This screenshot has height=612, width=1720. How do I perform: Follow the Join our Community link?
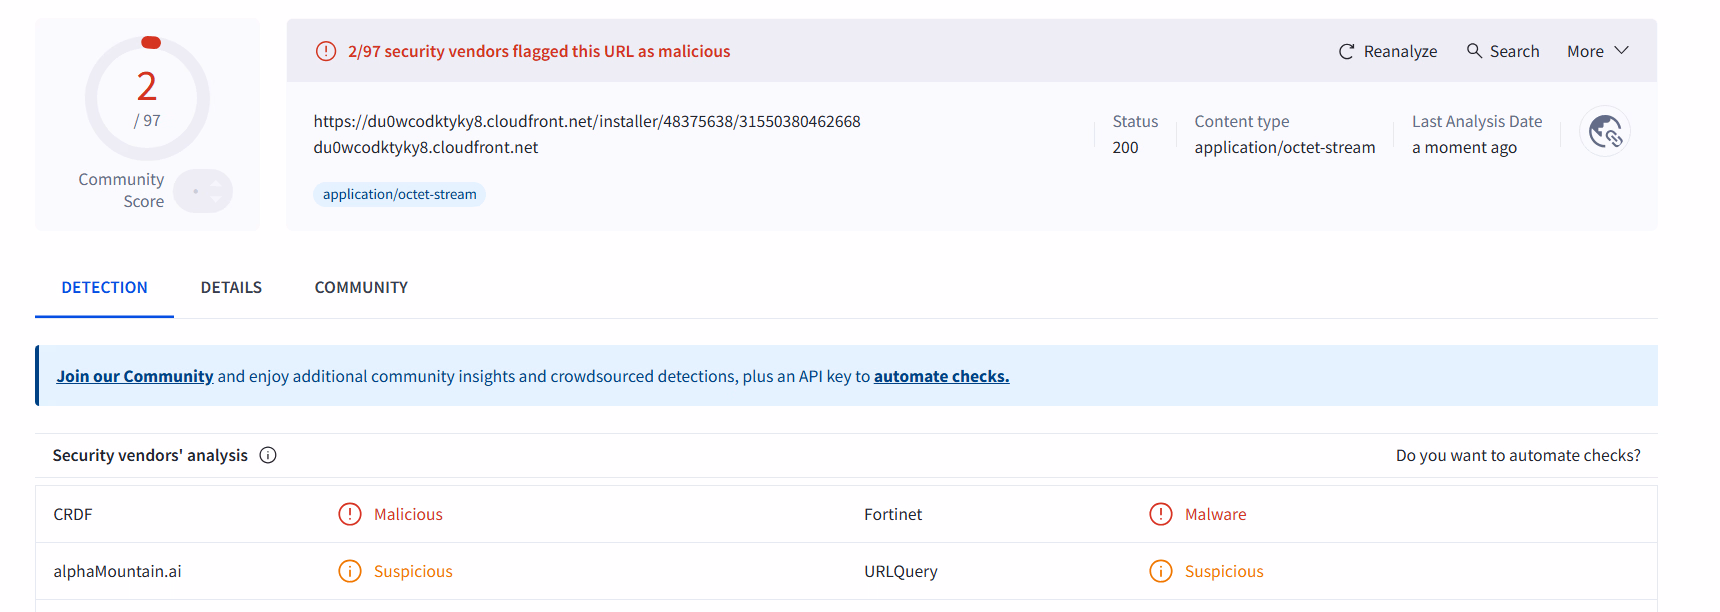(x=135, y=376)
